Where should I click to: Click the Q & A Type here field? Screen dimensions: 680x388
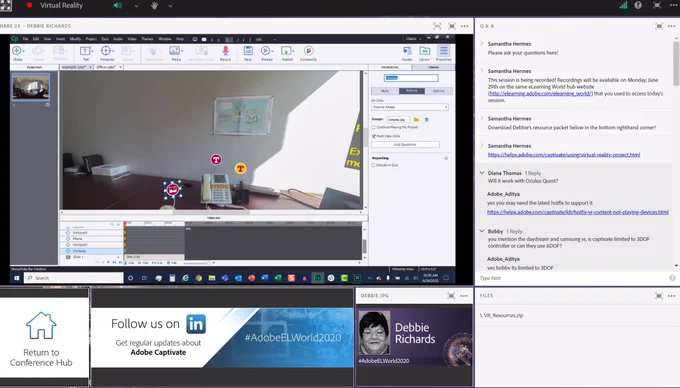[x=573, y=278]
